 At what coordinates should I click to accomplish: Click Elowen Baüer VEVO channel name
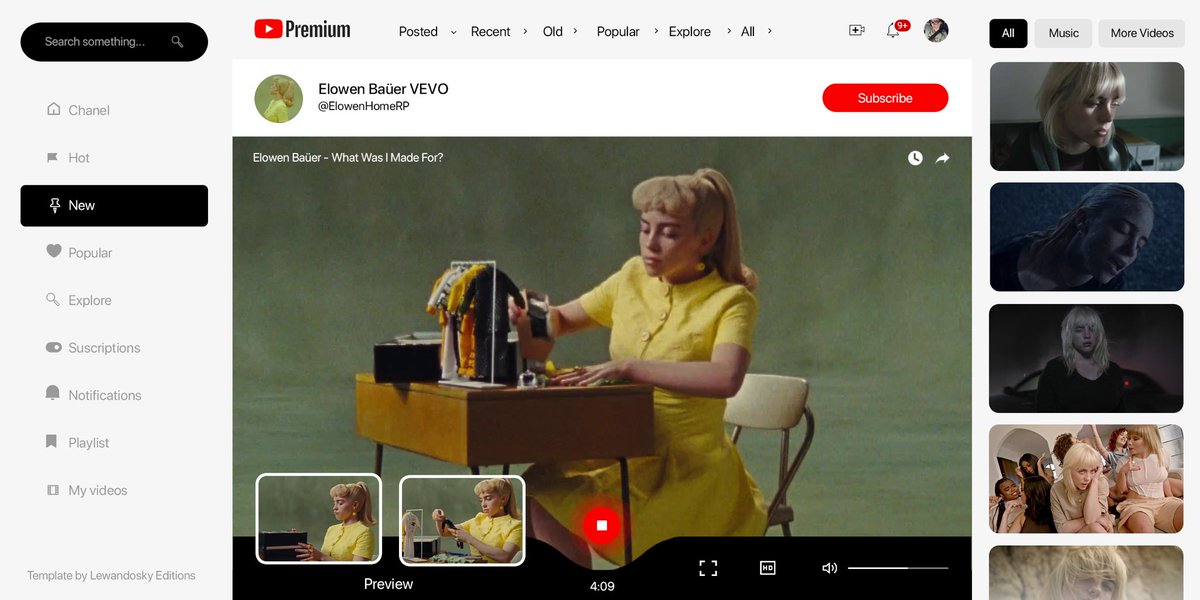click(383, 89)
